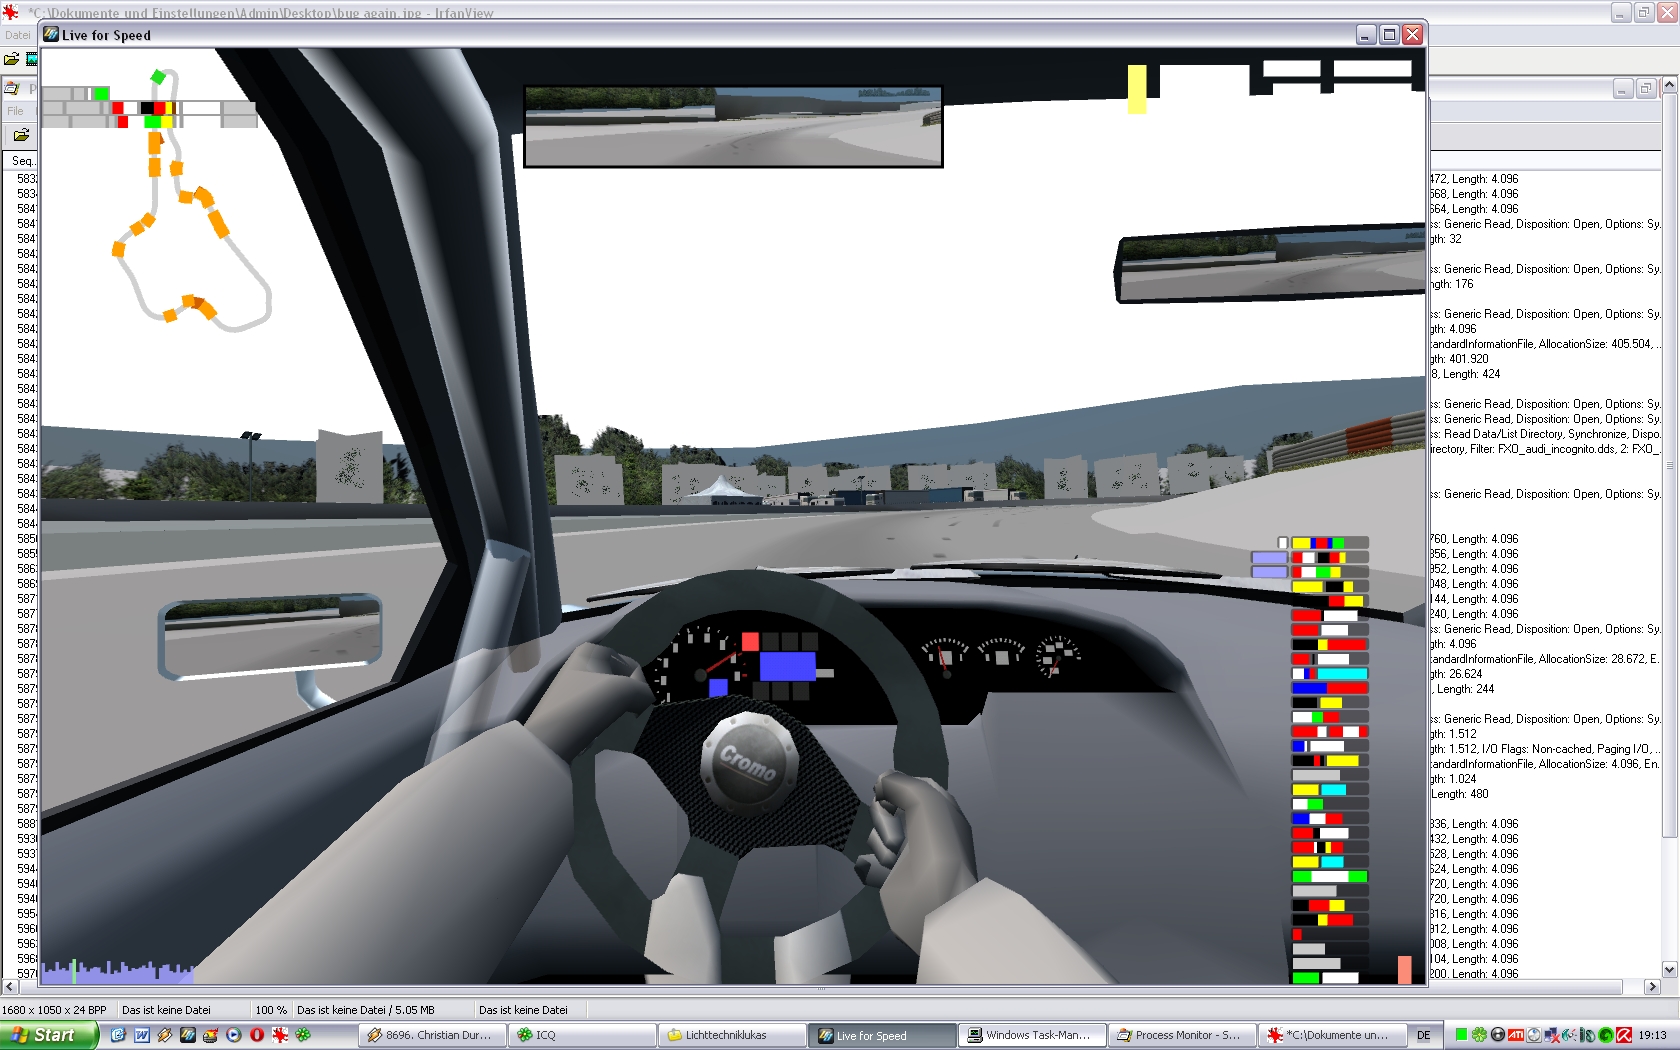Viewport: 1680px width, 1050px height.
Task: Launch Windows Media Player from Quick Launch
Action: pyautogui.click(x=233, y=1035)
